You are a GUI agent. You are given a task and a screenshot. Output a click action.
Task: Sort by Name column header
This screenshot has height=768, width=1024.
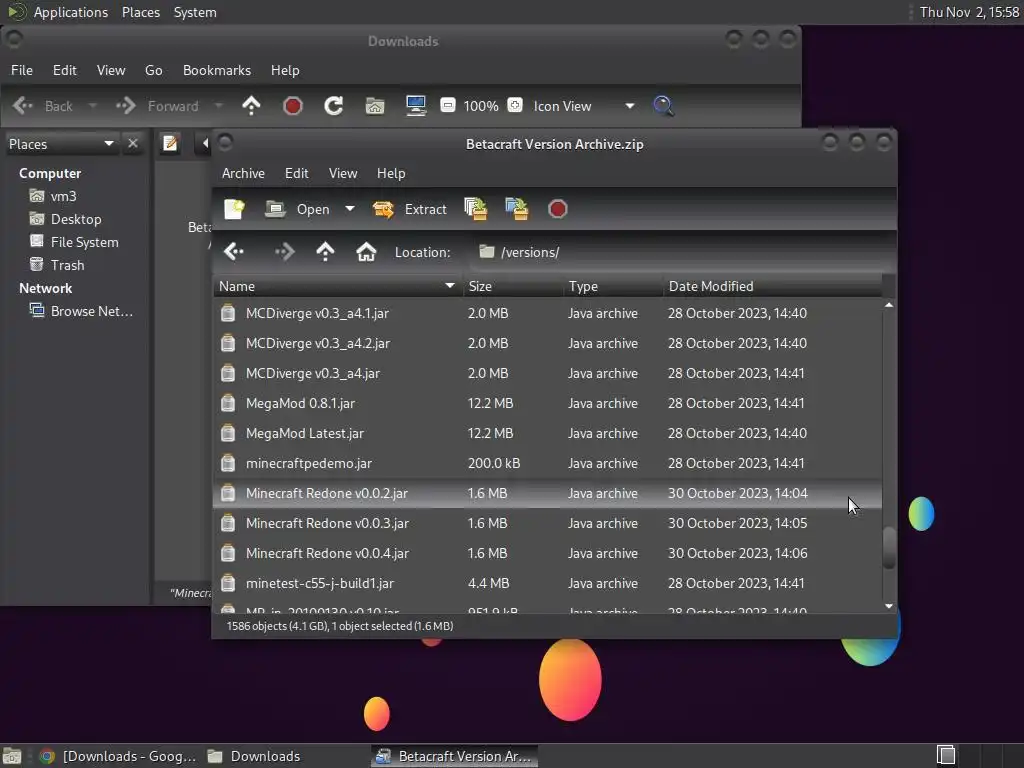pos(338,286)
